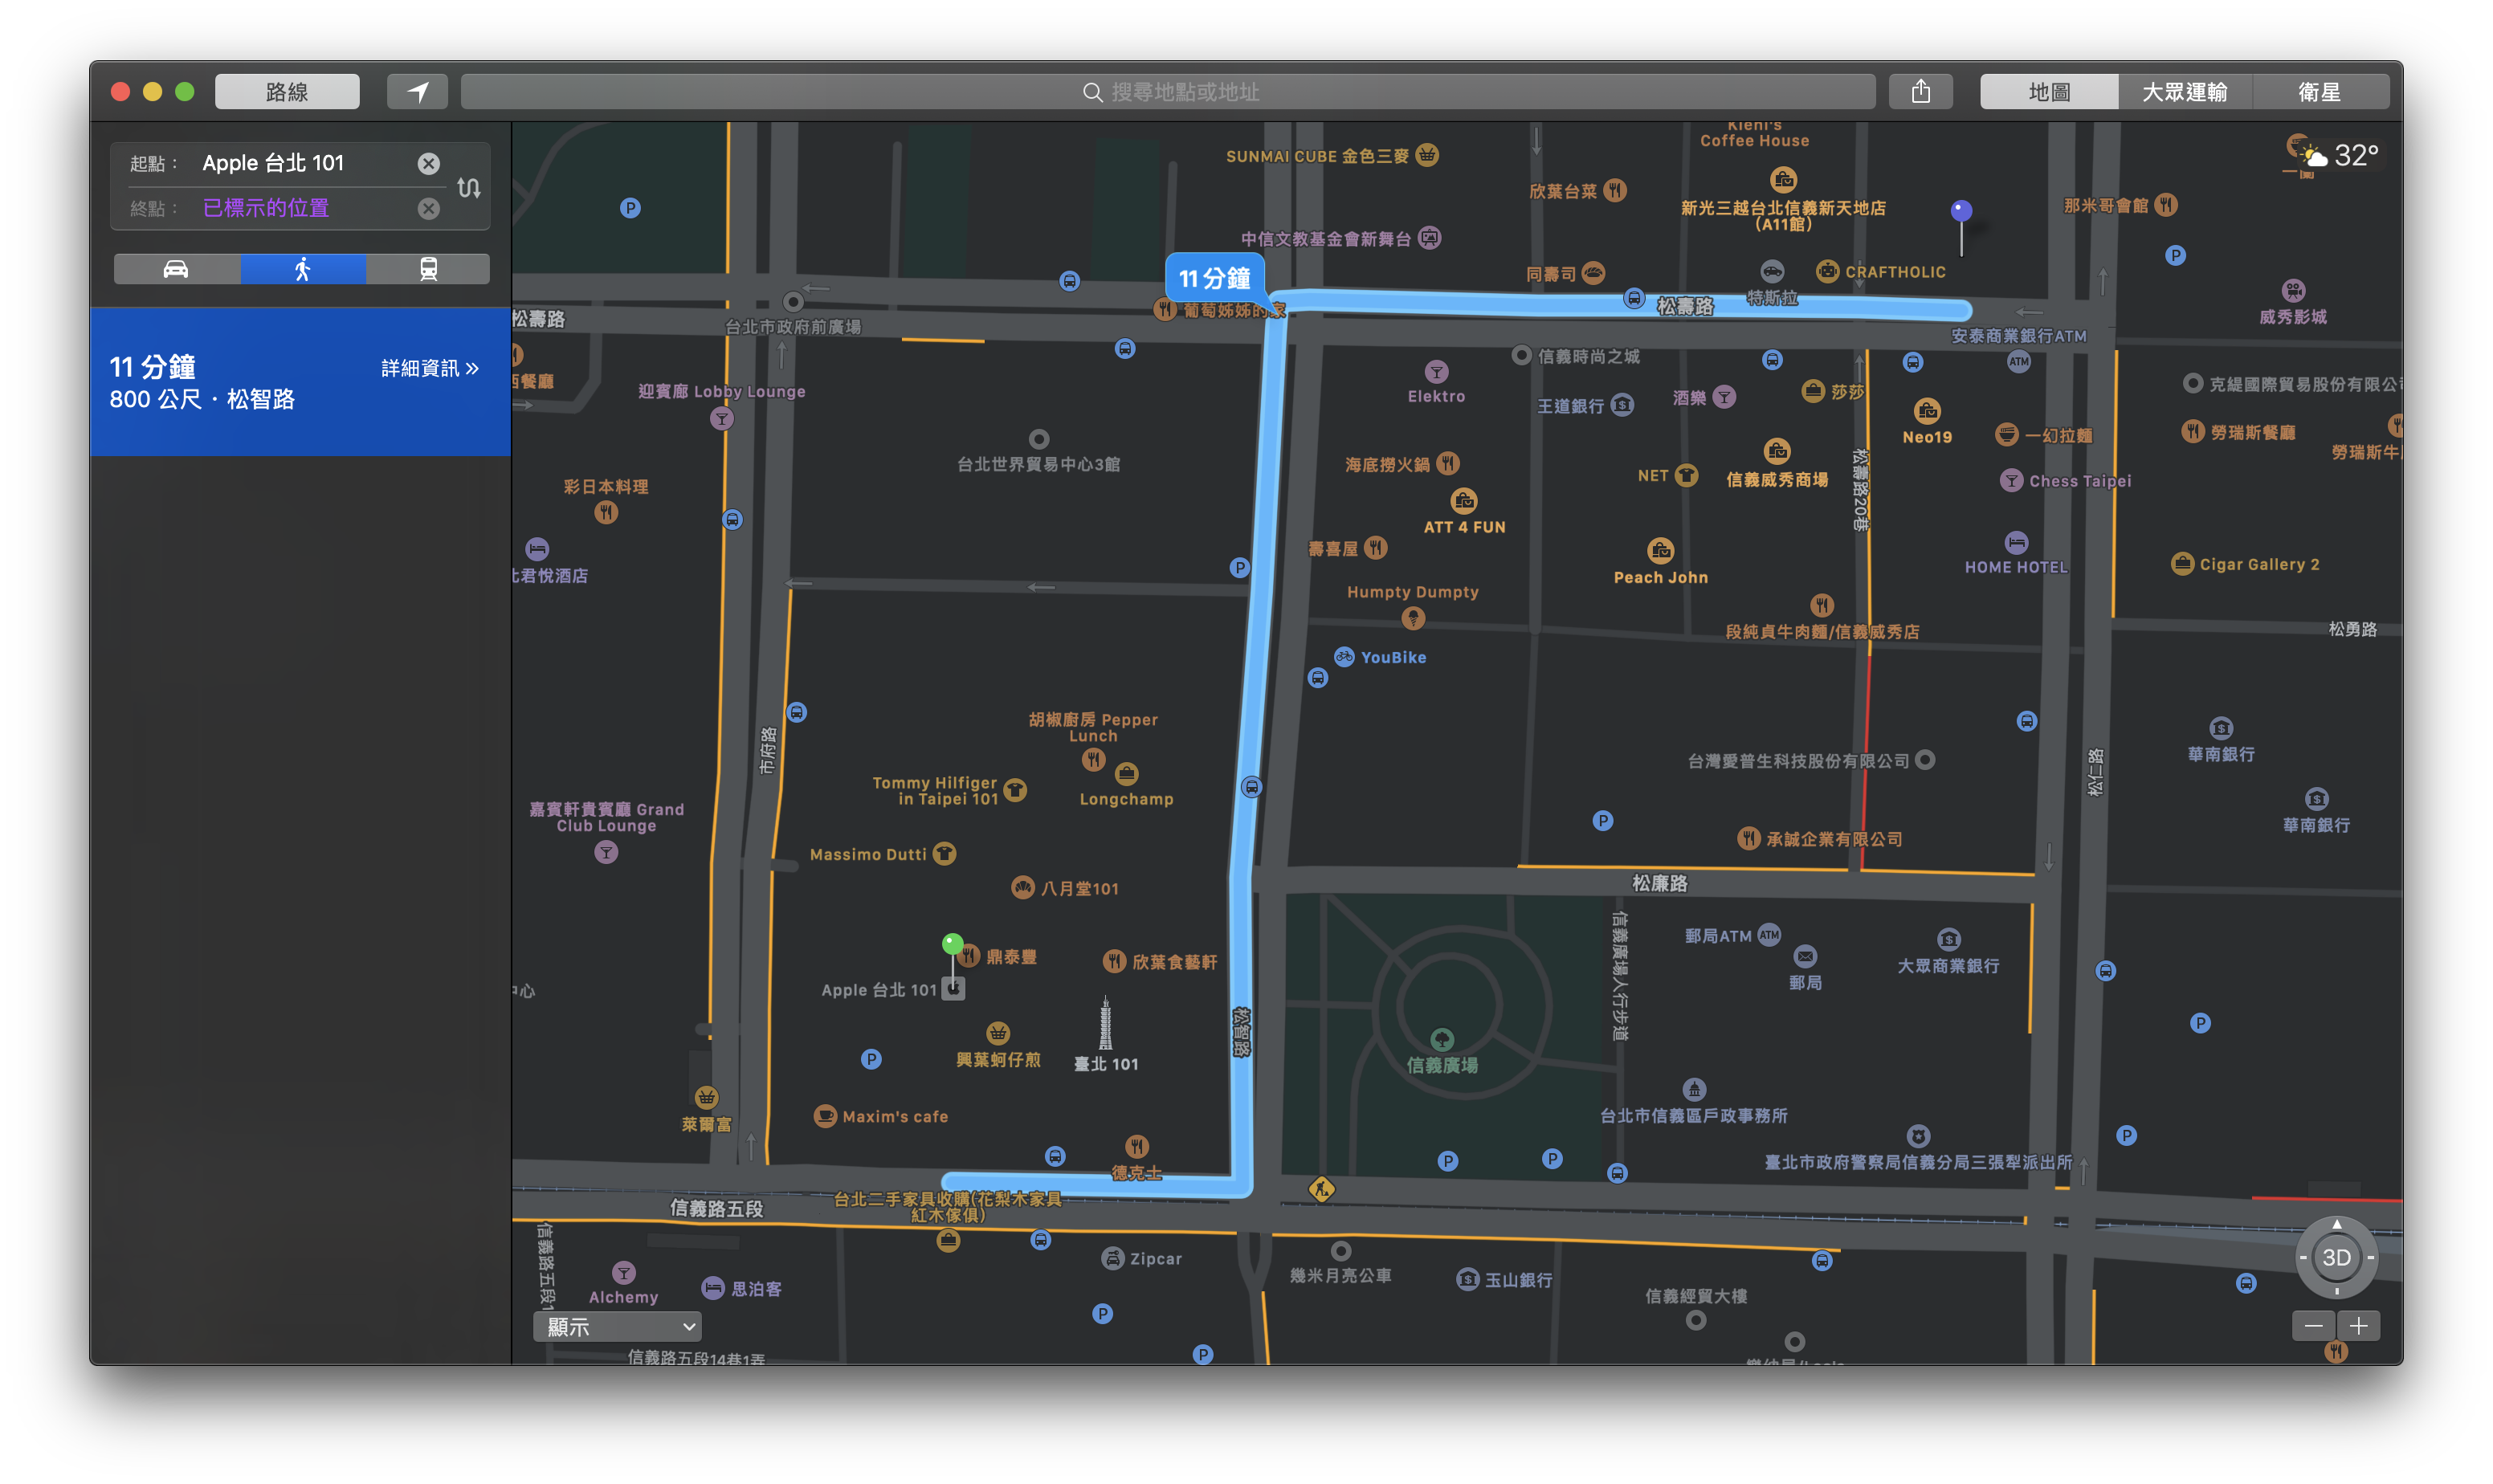2493x1484 pixels.
Task: Select the Cigar Gallery 2 shop icon
Action: 2182,564
